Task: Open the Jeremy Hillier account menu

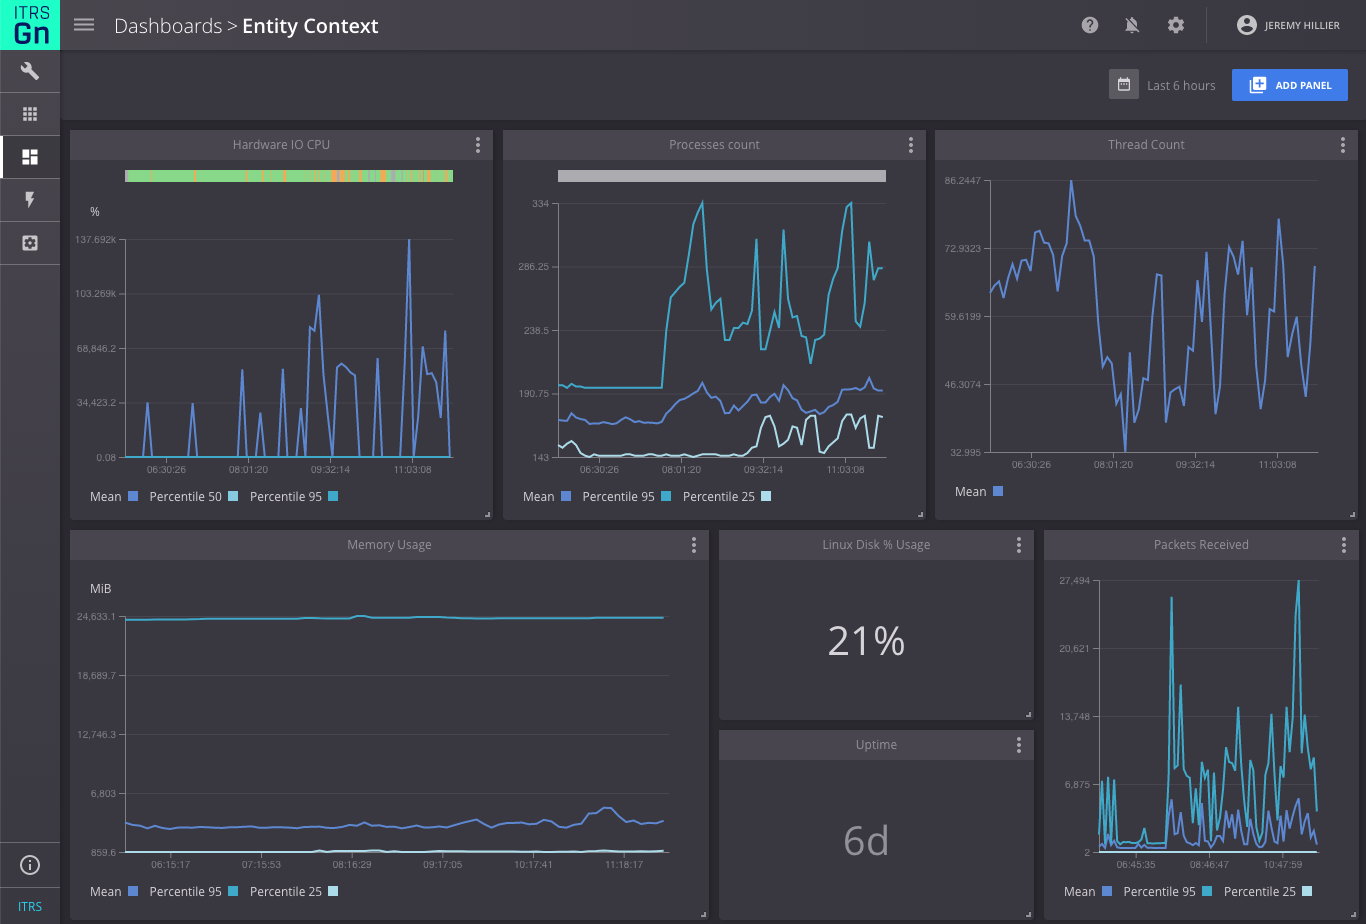Action: [1288, 25]
